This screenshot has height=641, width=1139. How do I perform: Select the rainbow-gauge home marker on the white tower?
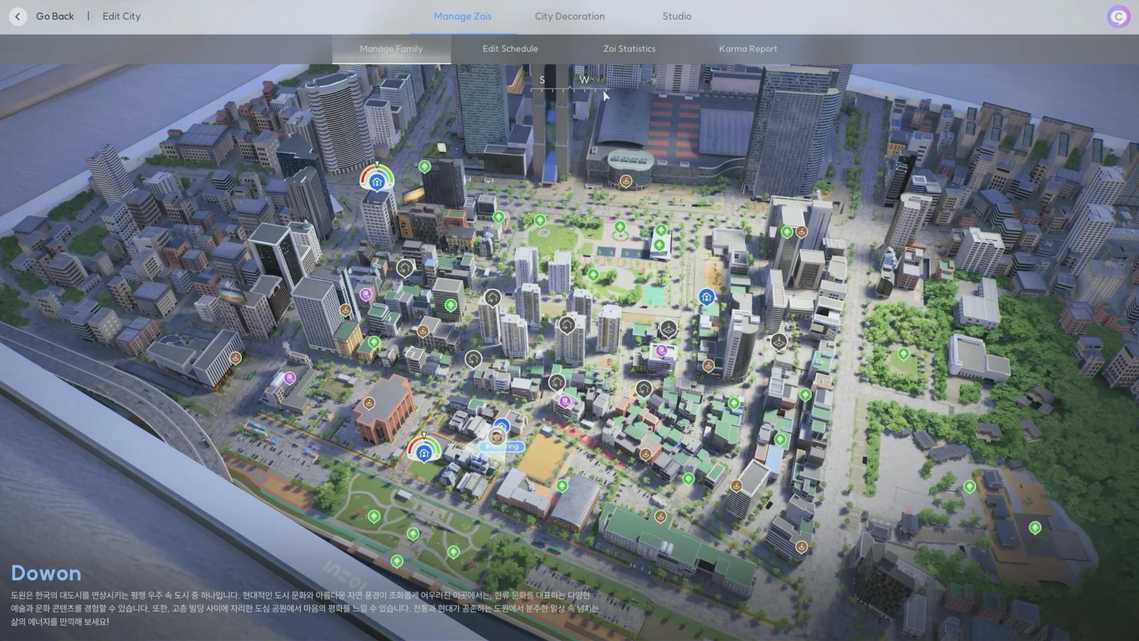(376, 180)
